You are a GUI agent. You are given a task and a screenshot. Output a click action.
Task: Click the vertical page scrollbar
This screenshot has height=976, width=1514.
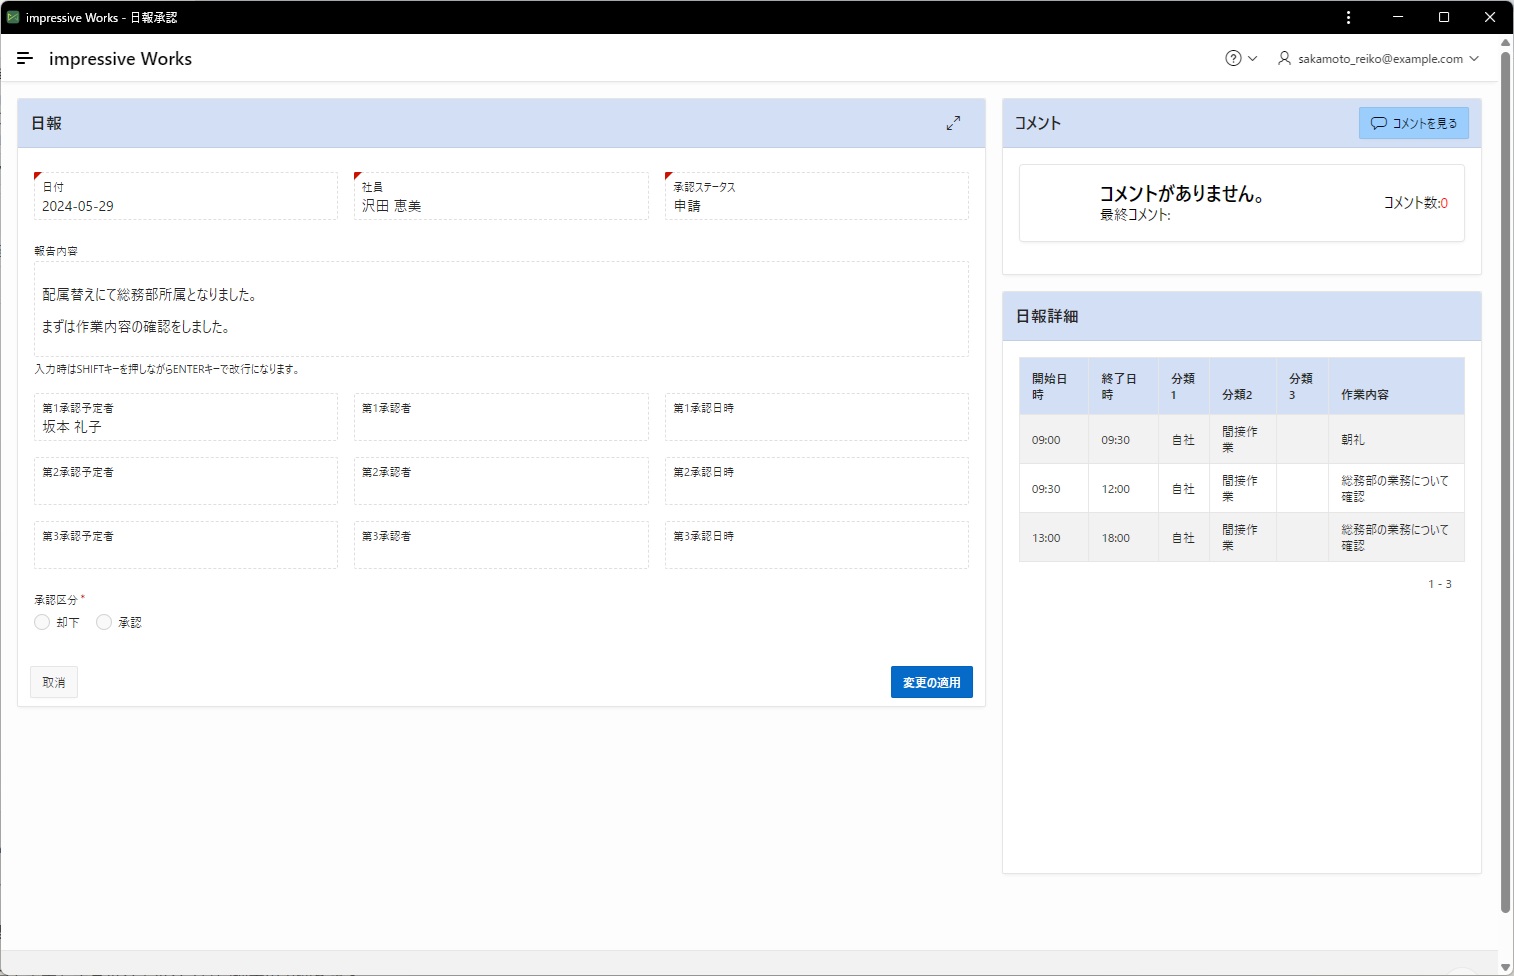(1505, 480)
